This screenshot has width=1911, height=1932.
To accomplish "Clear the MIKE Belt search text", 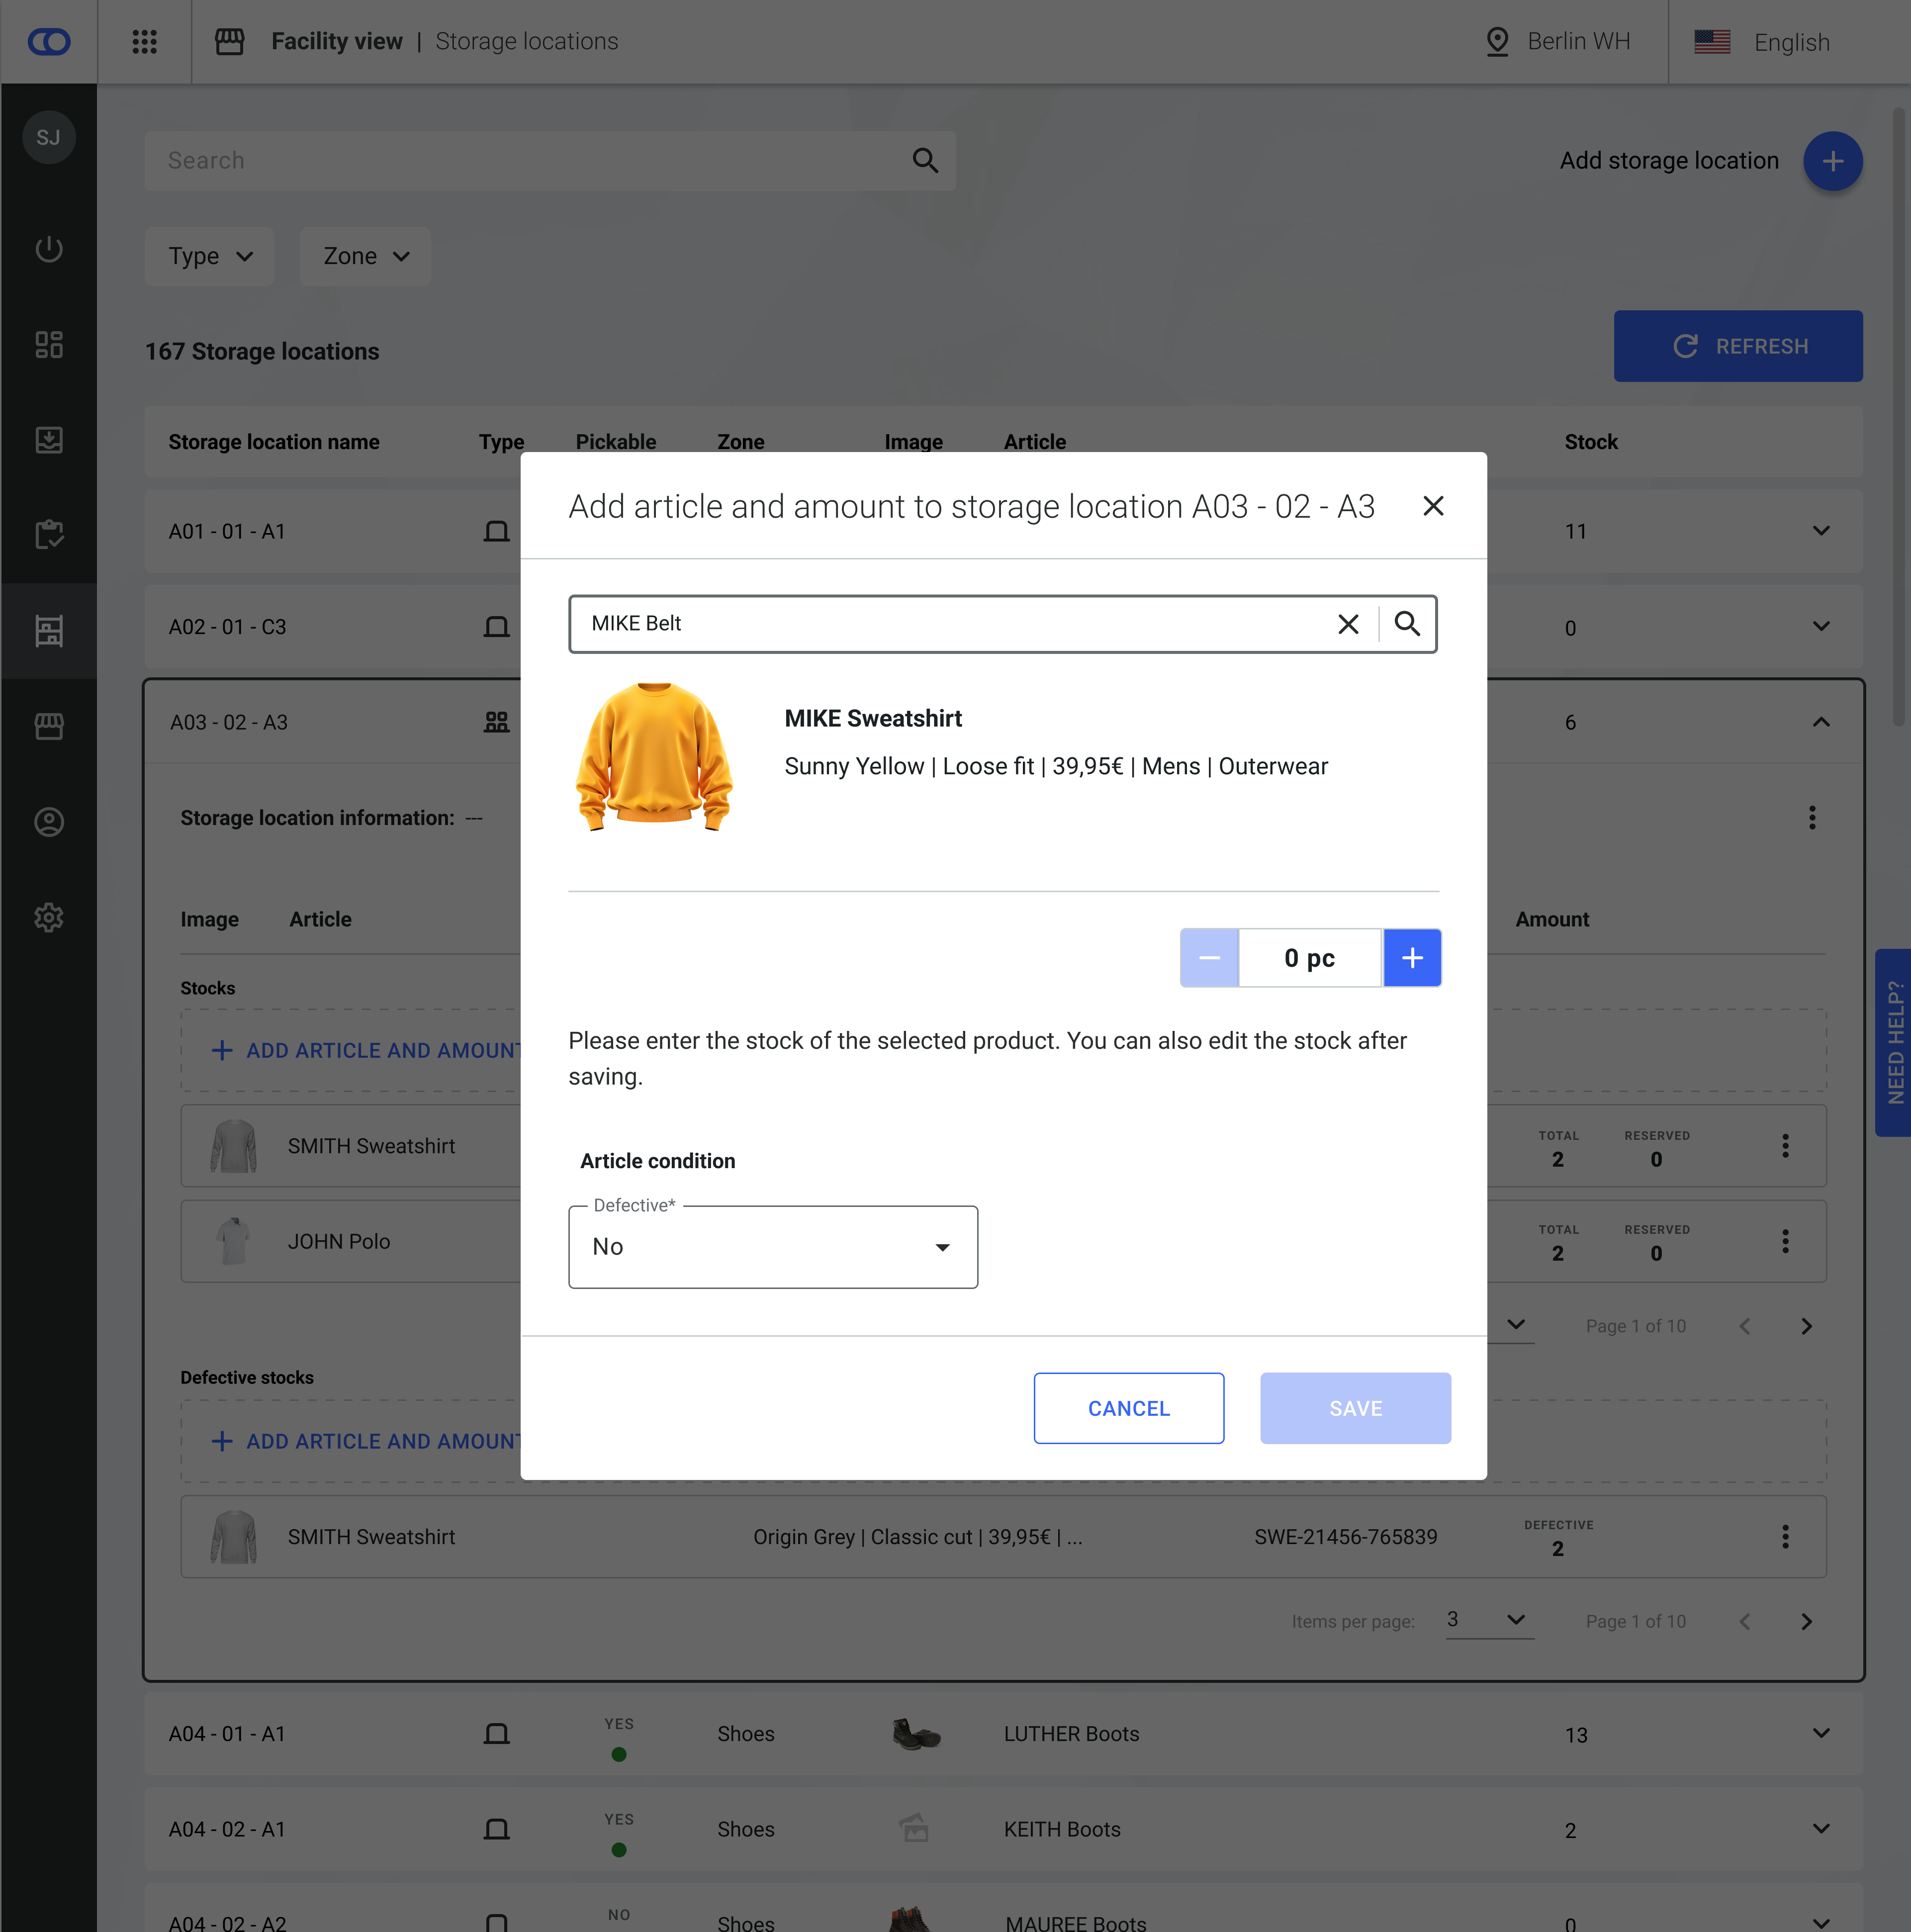I will pyautogui.click(x=1348, y=624).
